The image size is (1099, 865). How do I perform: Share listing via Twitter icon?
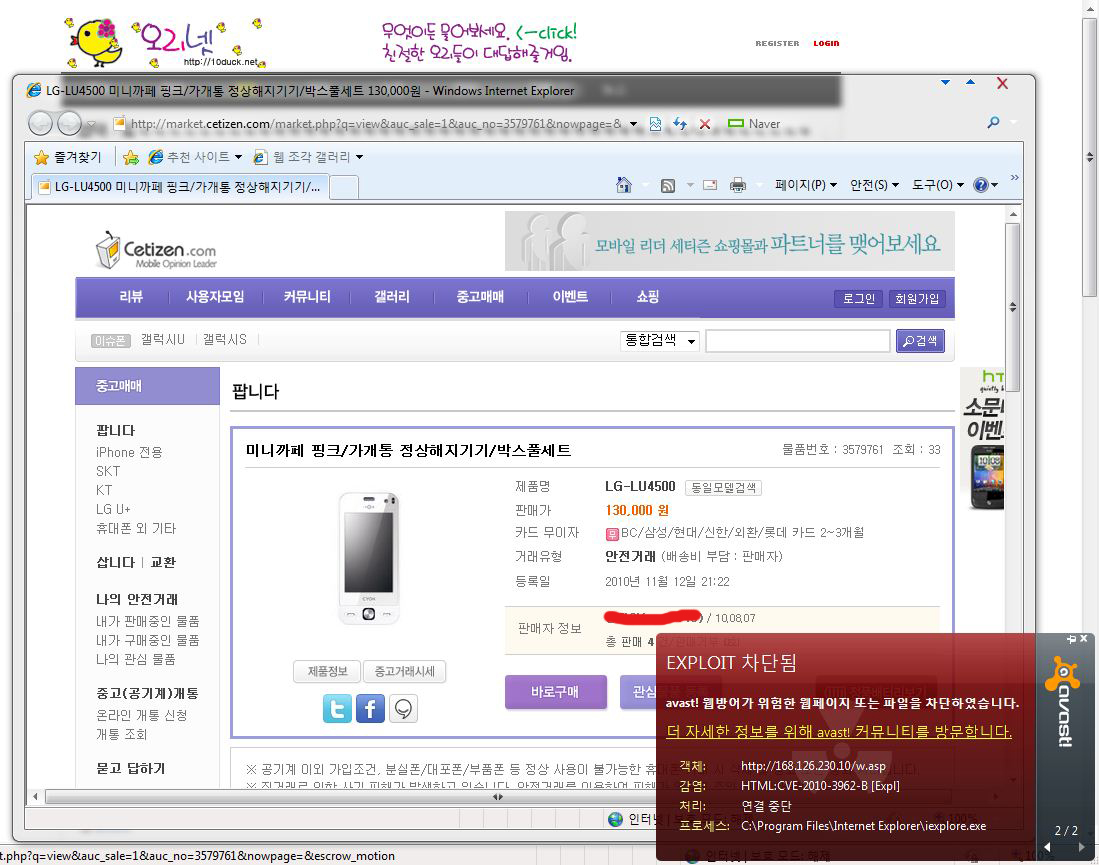pyautogui.click(x=337, y=709)
